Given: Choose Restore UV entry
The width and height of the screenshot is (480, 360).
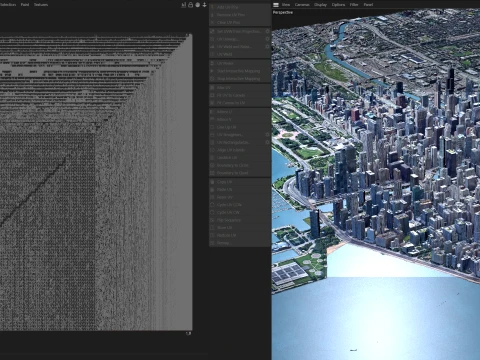Looking at the screenshot, I should click(239, 235).
